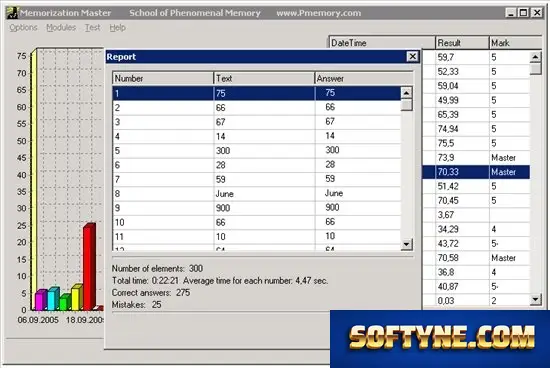Select the result row 73,9 marked Master
Screen dimensions: 550x368
(476, 158)
